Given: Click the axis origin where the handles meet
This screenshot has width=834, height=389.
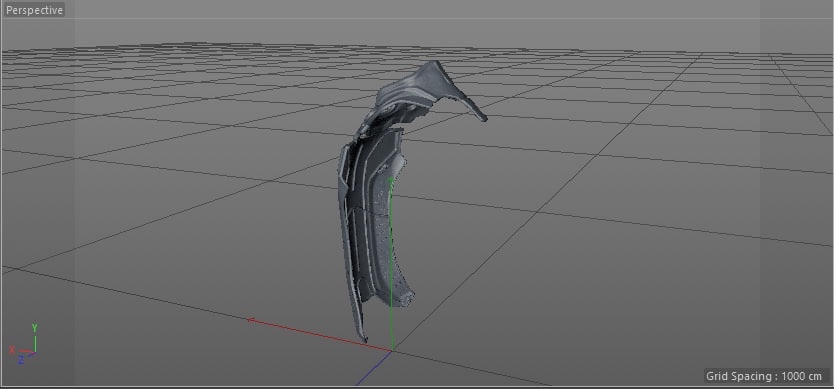Looking at the screenshot, I should [392, 350].
